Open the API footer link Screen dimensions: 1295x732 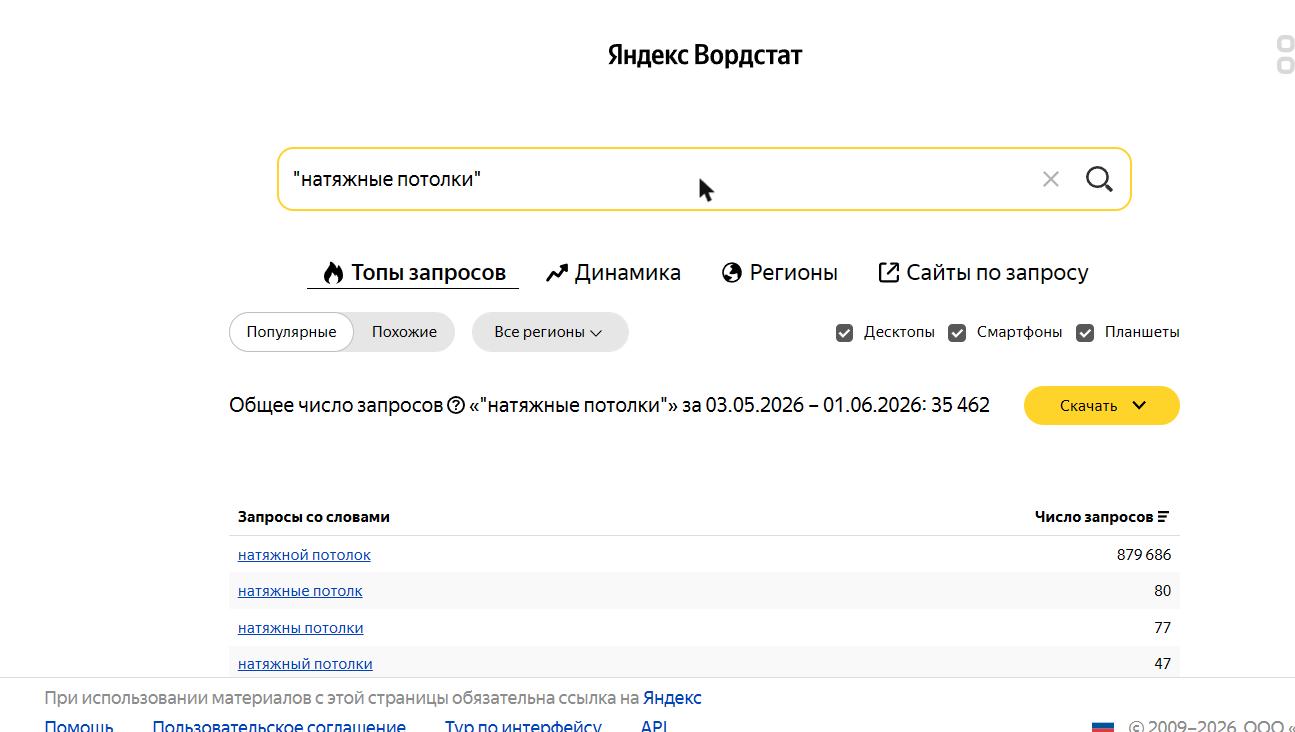coord(654,726)
